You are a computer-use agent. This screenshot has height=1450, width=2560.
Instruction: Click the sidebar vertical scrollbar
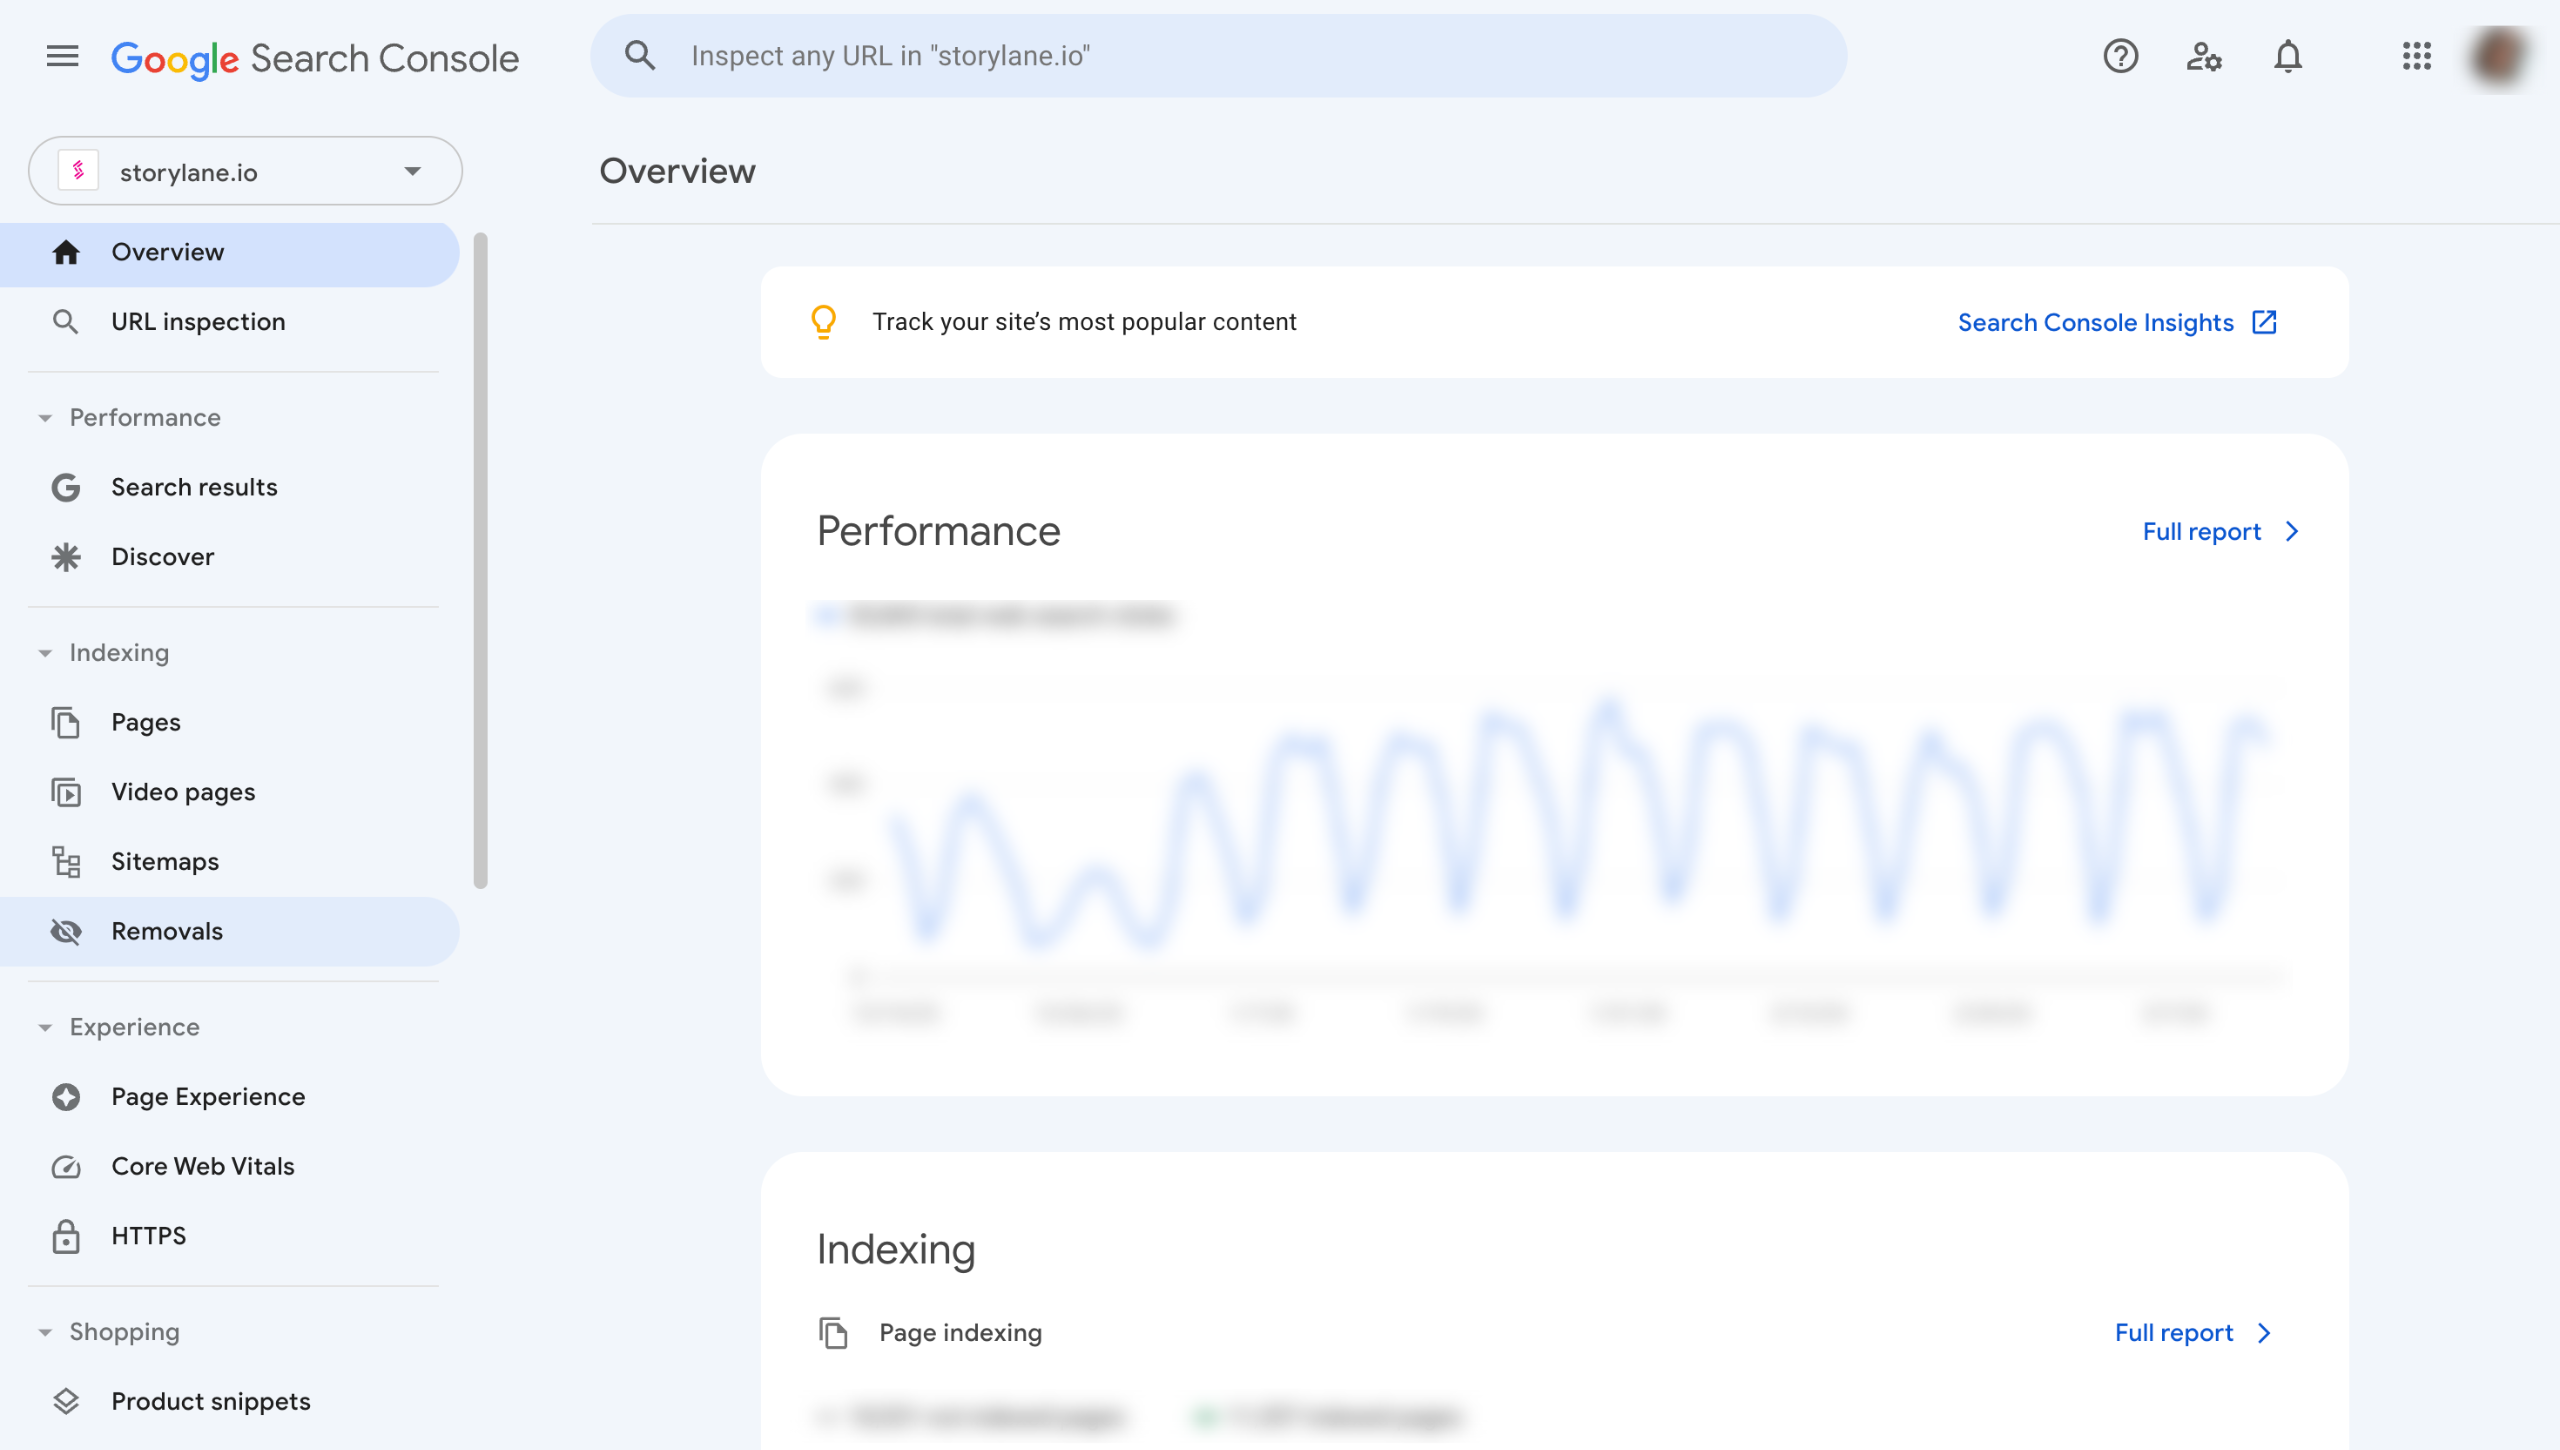[x=481, y=560]
